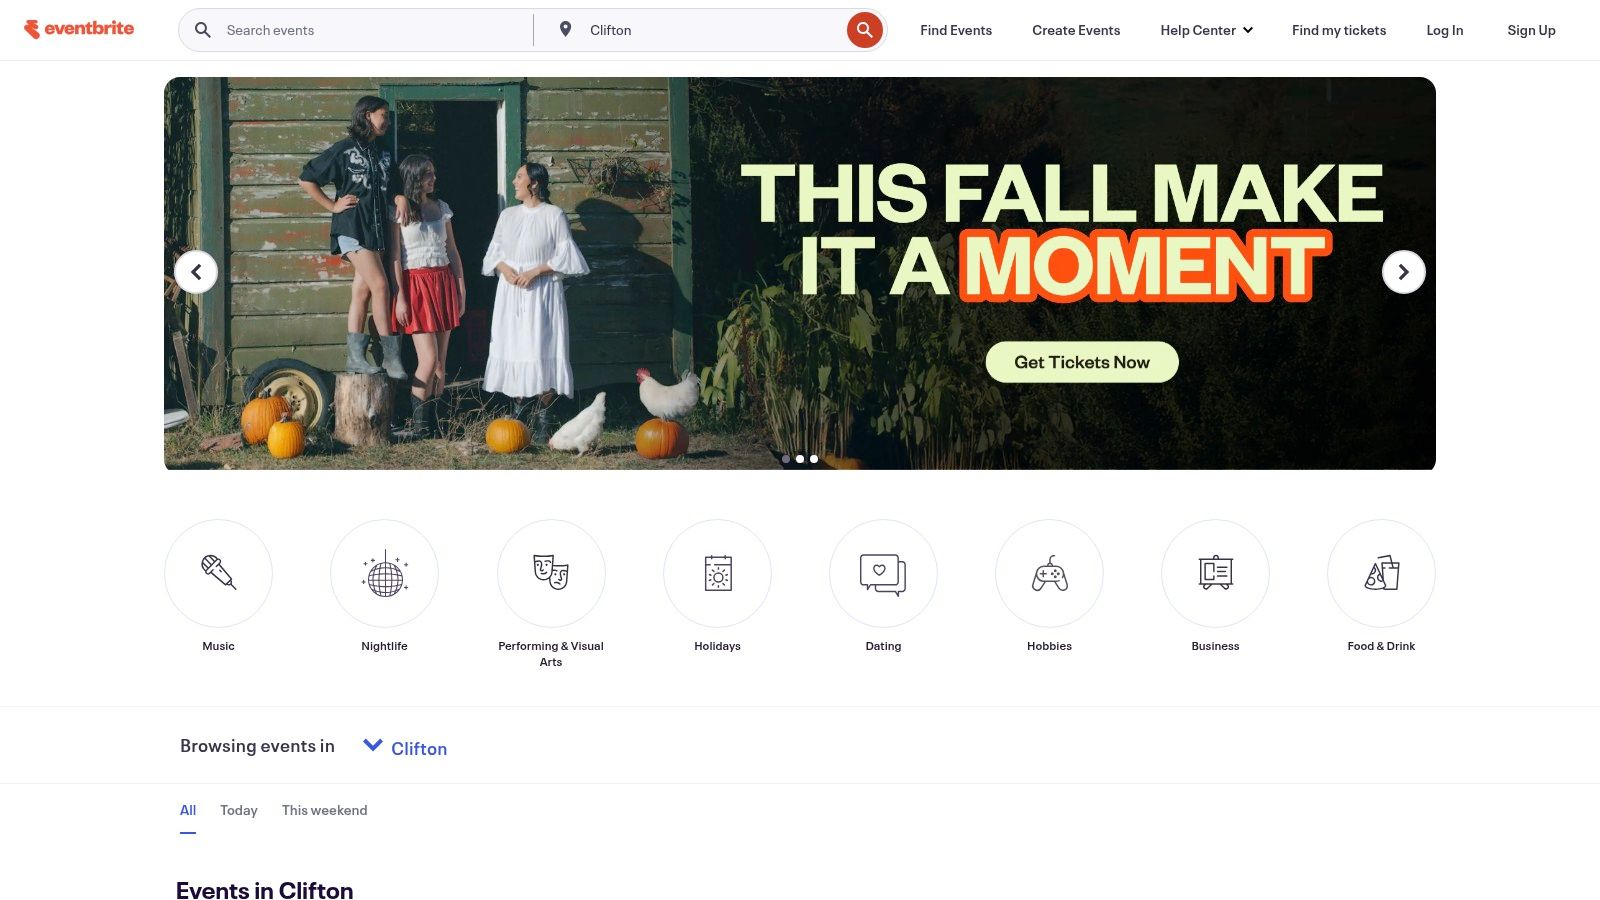This screenshot has width=1600, height=900.
Task: Open the Music category icon
Action: [218, 573]
